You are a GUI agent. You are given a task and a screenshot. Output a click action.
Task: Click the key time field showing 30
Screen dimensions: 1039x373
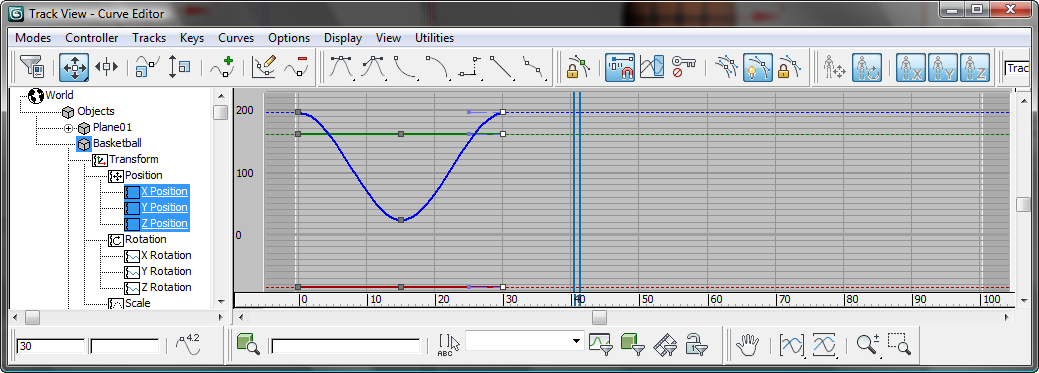(51, 346)
